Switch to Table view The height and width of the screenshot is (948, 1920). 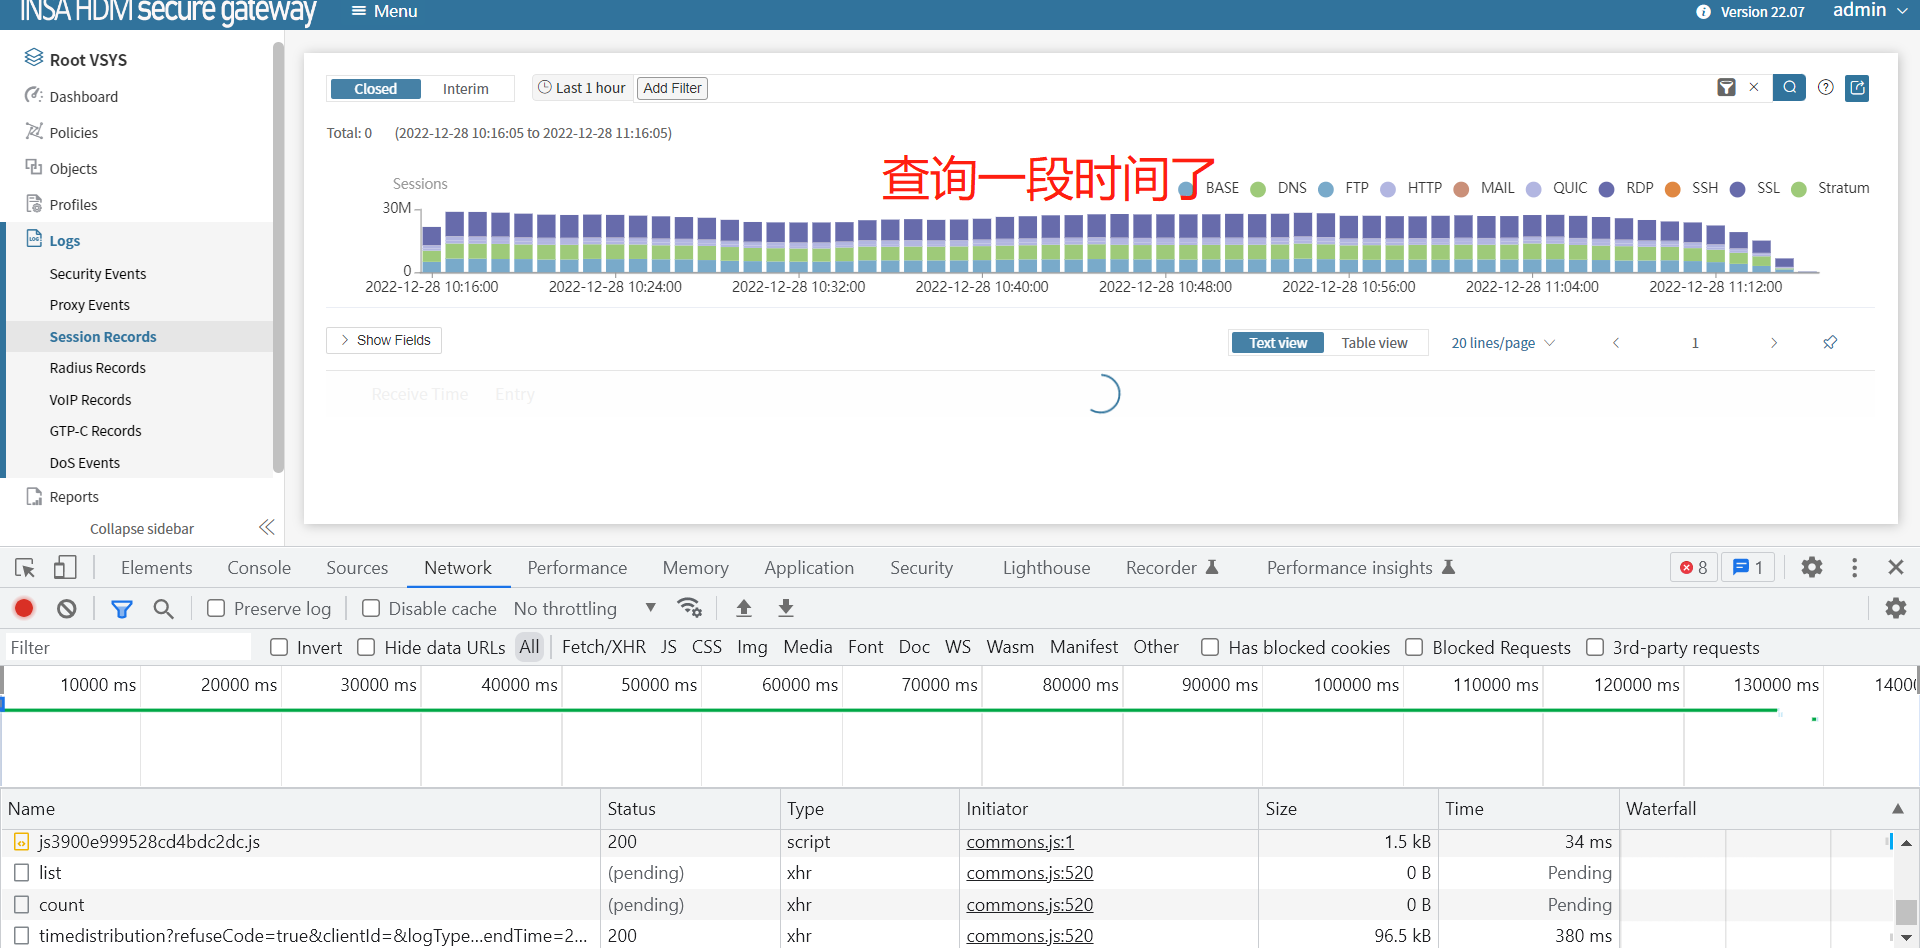coord(1374,343)
